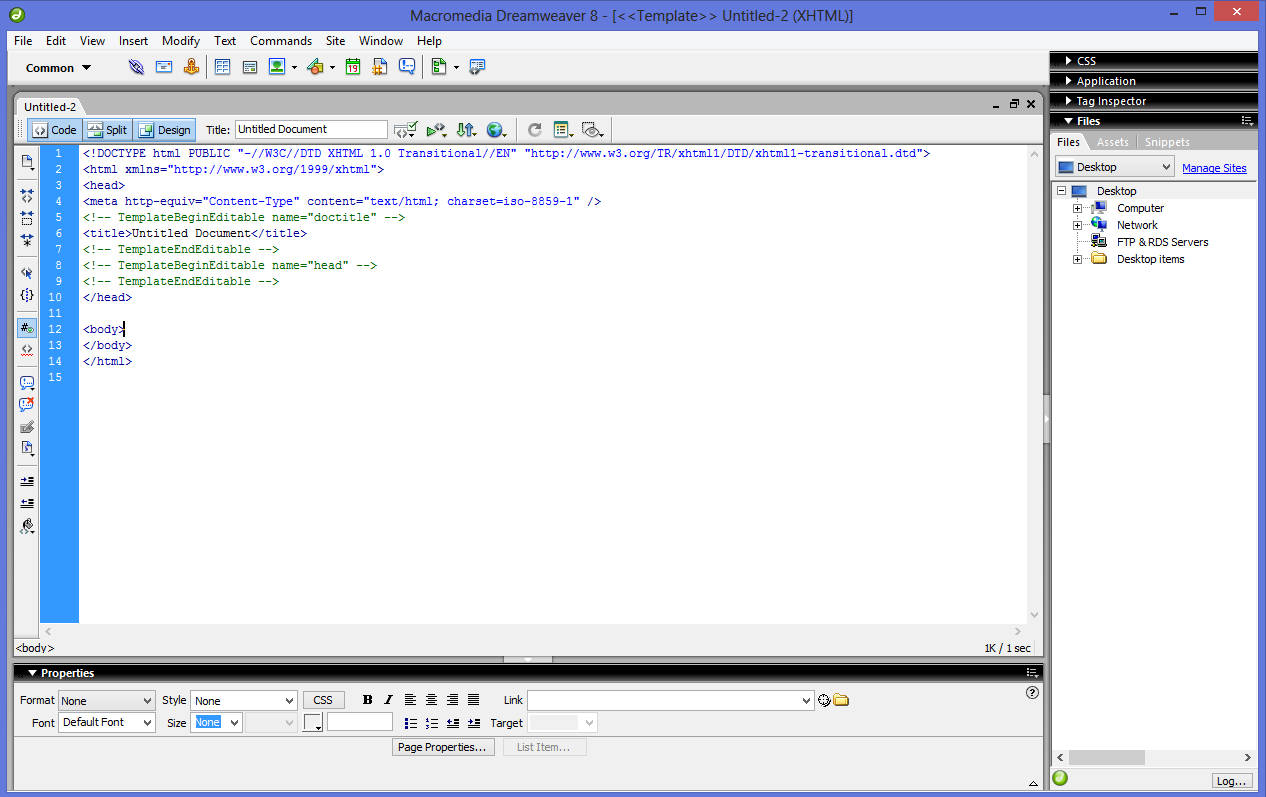Open the Manage Sites link
Screen dimensions: 1266x797
1214,168
